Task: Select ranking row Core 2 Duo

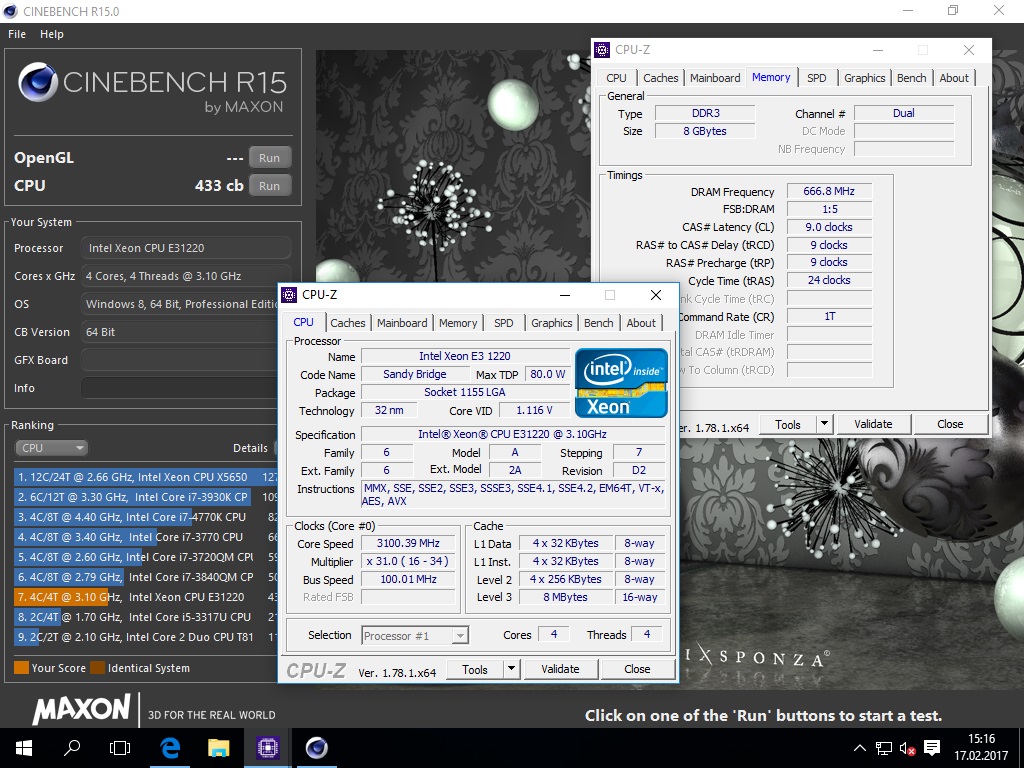Action: click(x=145, y=637)
